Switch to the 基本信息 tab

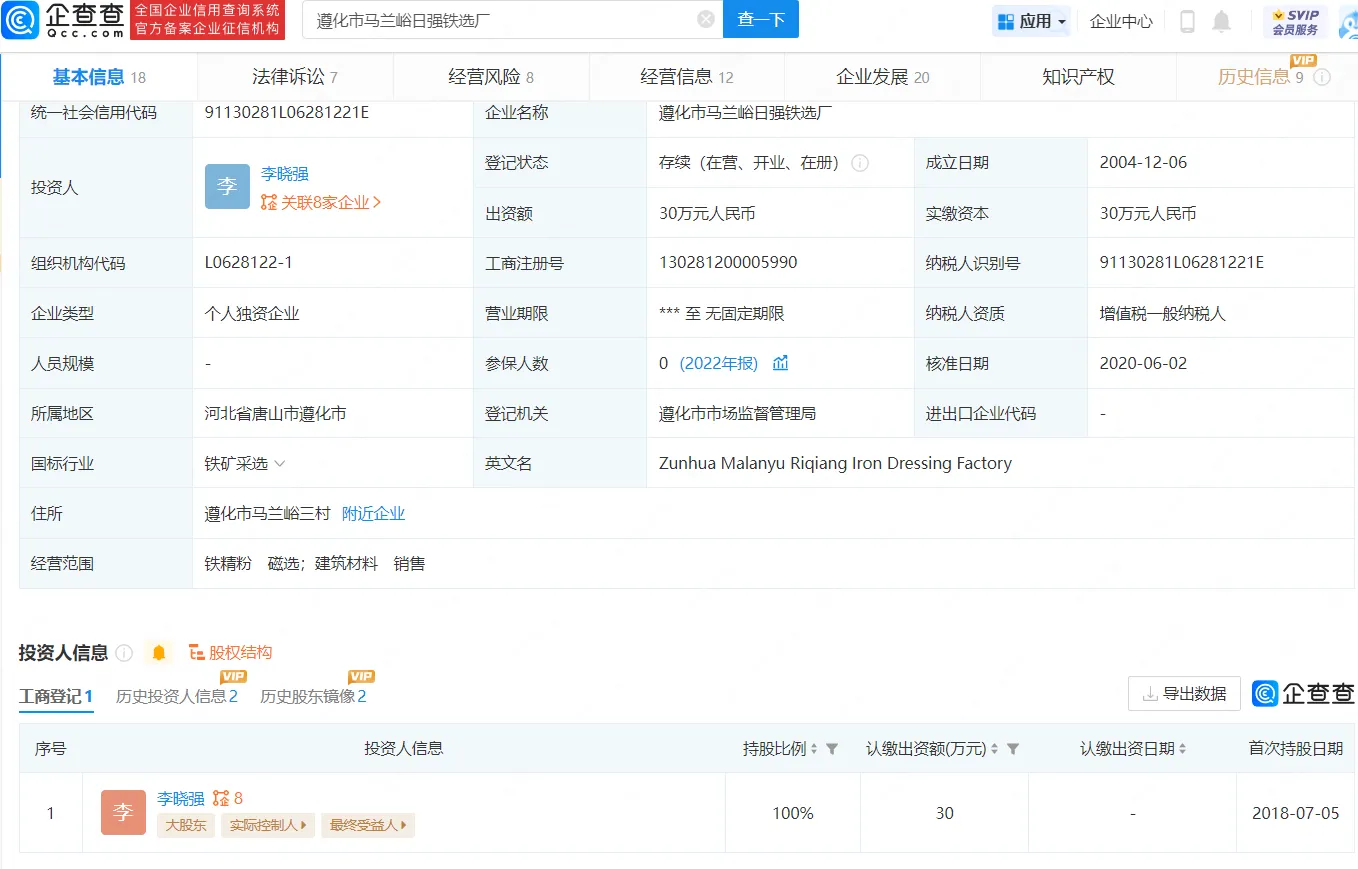(99, 77)
